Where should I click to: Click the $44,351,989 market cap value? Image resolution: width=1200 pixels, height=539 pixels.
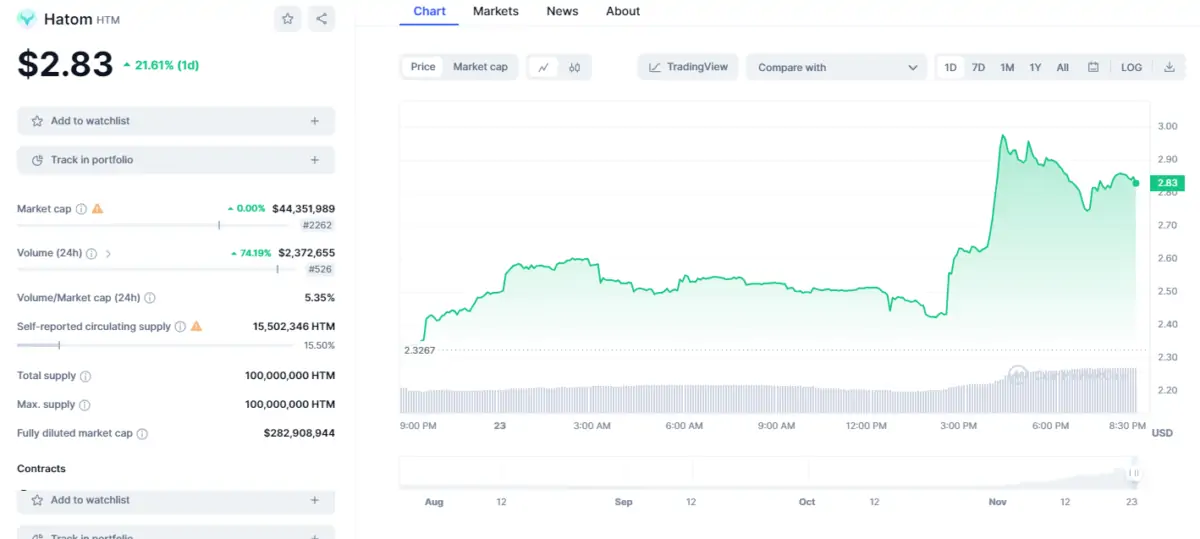303,209
